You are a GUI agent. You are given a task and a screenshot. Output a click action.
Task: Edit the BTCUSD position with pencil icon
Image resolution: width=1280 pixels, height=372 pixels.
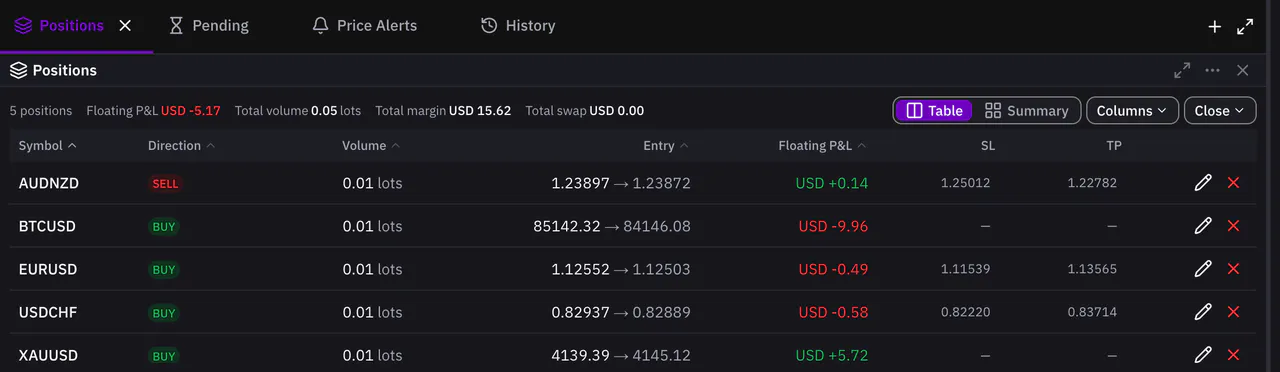pyautogui.click(x=1203, y=226)
